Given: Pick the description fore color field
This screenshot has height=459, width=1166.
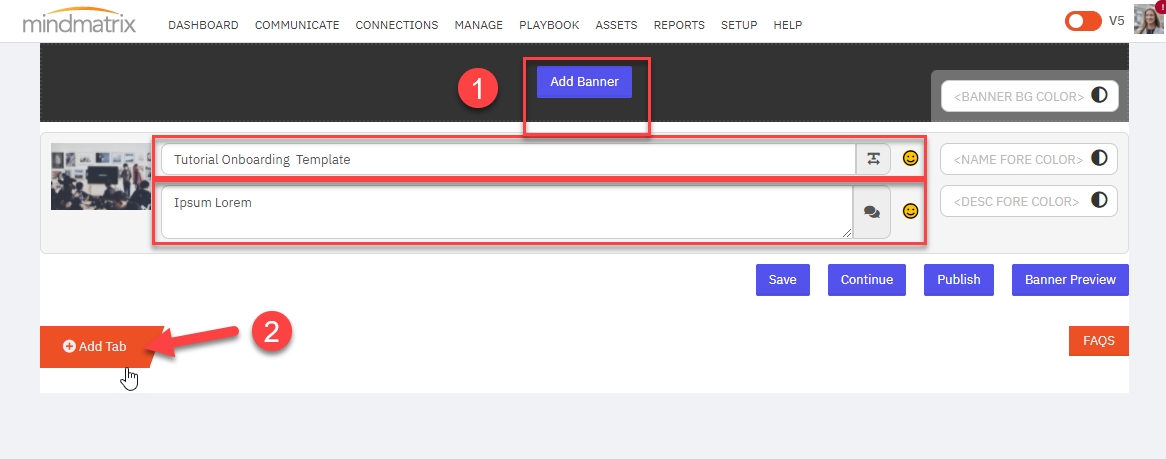Looking at the screenshot, I should click(1016, 201).
